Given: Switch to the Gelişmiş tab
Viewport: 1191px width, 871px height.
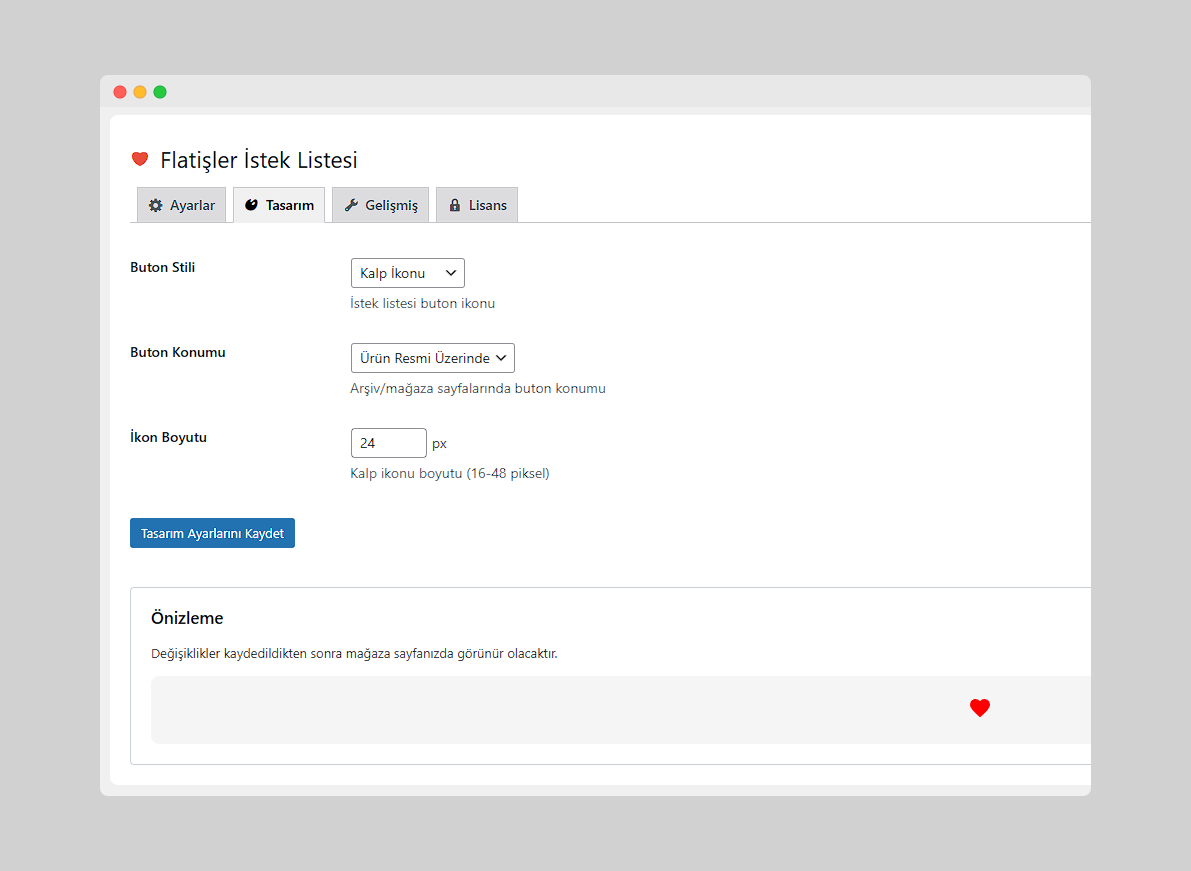Looking at the screenshot, I should [x=380, y=205].
